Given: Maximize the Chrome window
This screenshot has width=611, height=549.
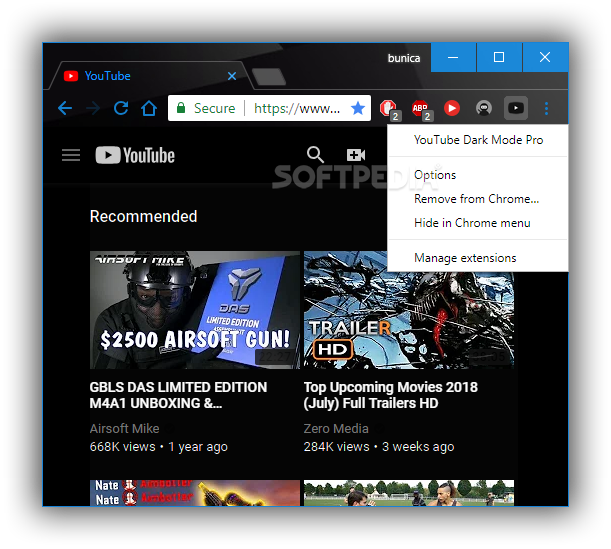Looking at the screenshot, I should (x=499, y=57).
